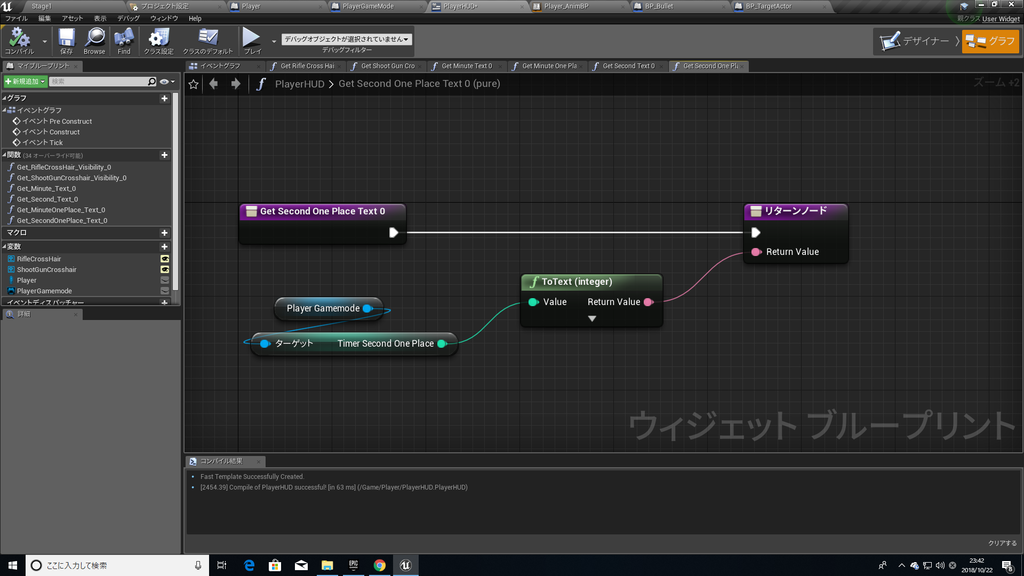The height and width of the screenshot is (576, 1024).
Task: Click the green Add New button
Action: [x=25, y=82]
